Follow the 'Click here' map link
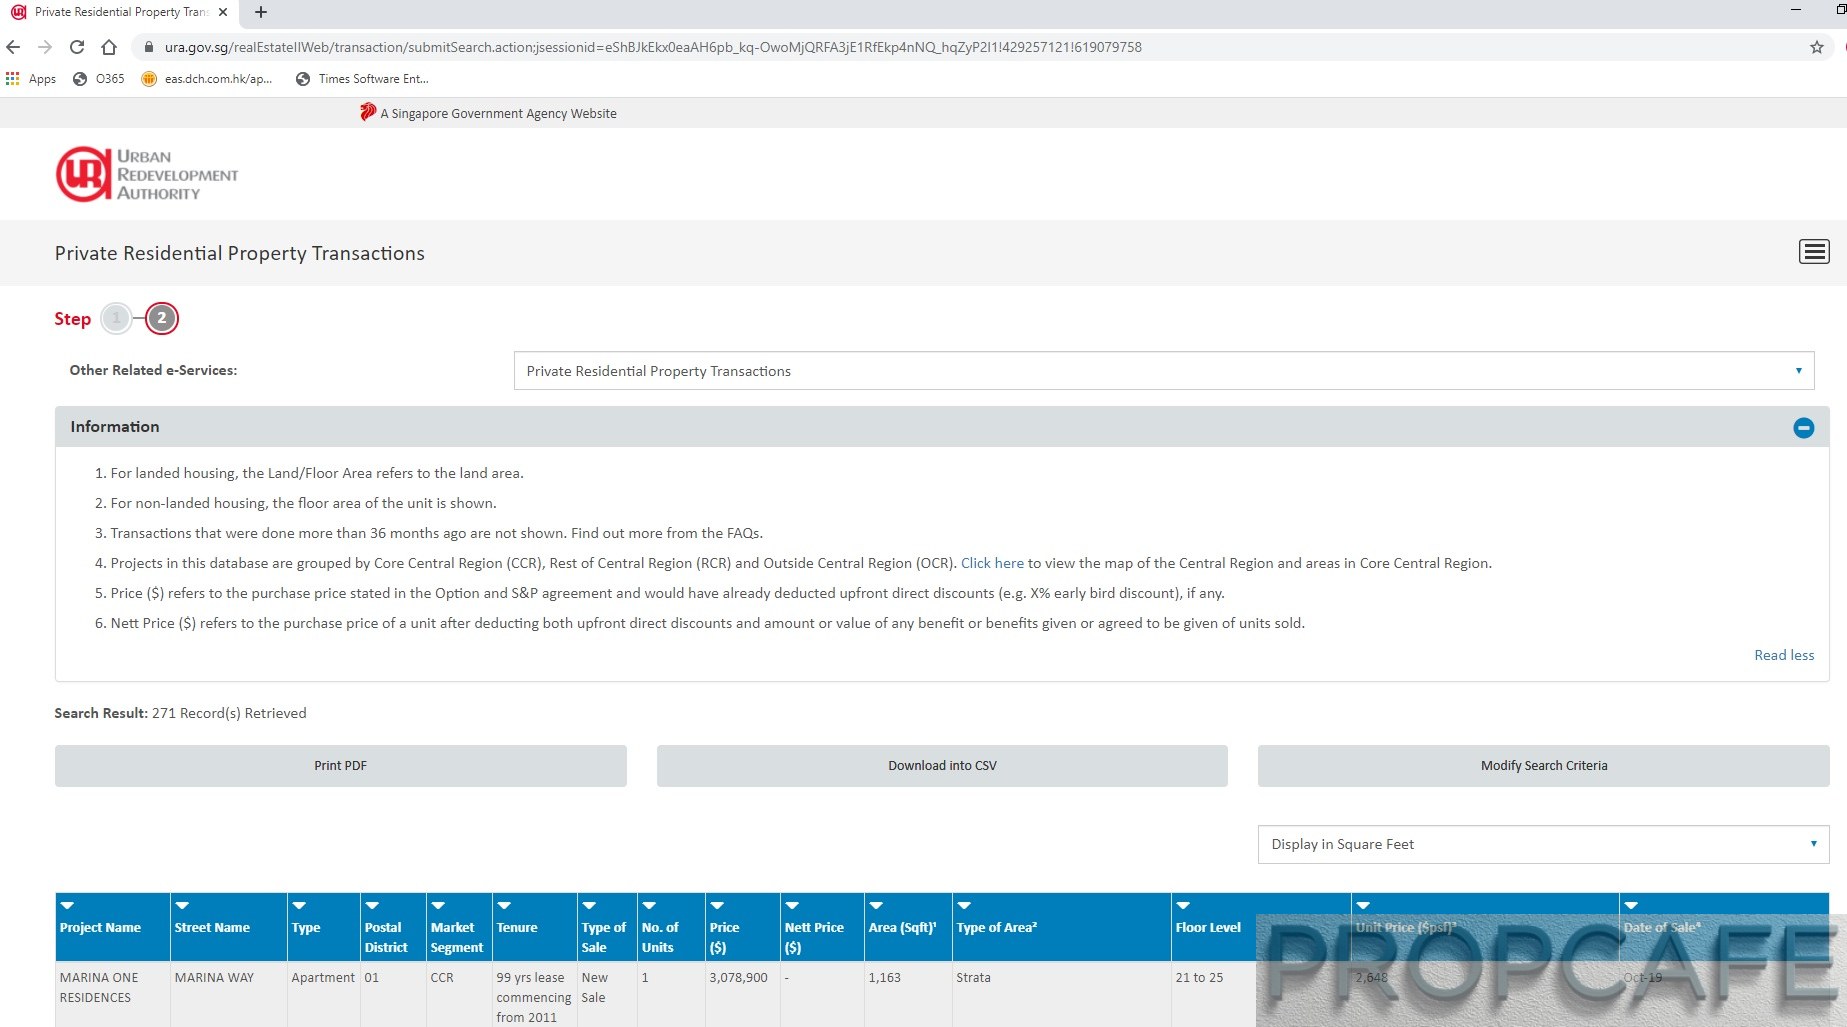This screenshot has width=1847, height=1027. (x=991, y=563)
